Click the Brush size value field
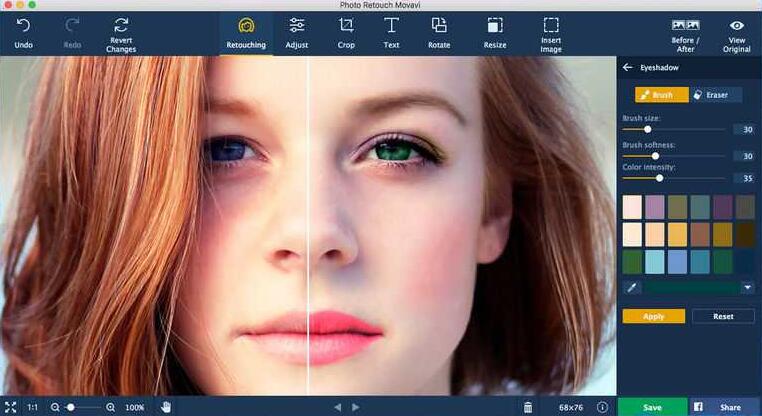 pos(744,129)
